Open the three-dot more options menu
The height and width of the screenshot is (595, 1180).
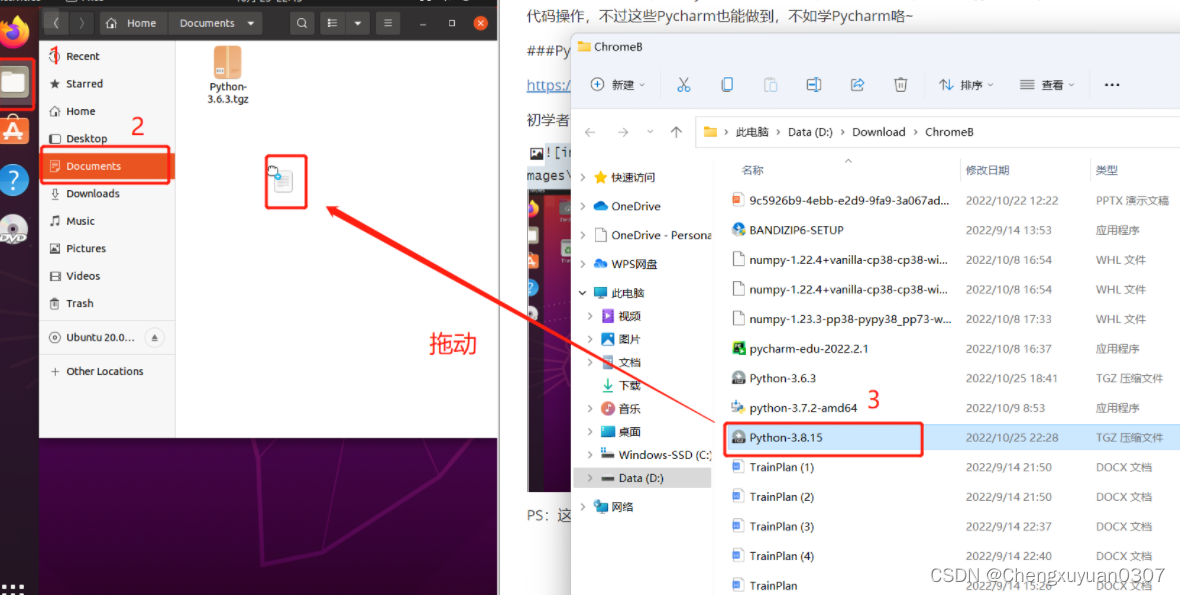[1112, 85]
